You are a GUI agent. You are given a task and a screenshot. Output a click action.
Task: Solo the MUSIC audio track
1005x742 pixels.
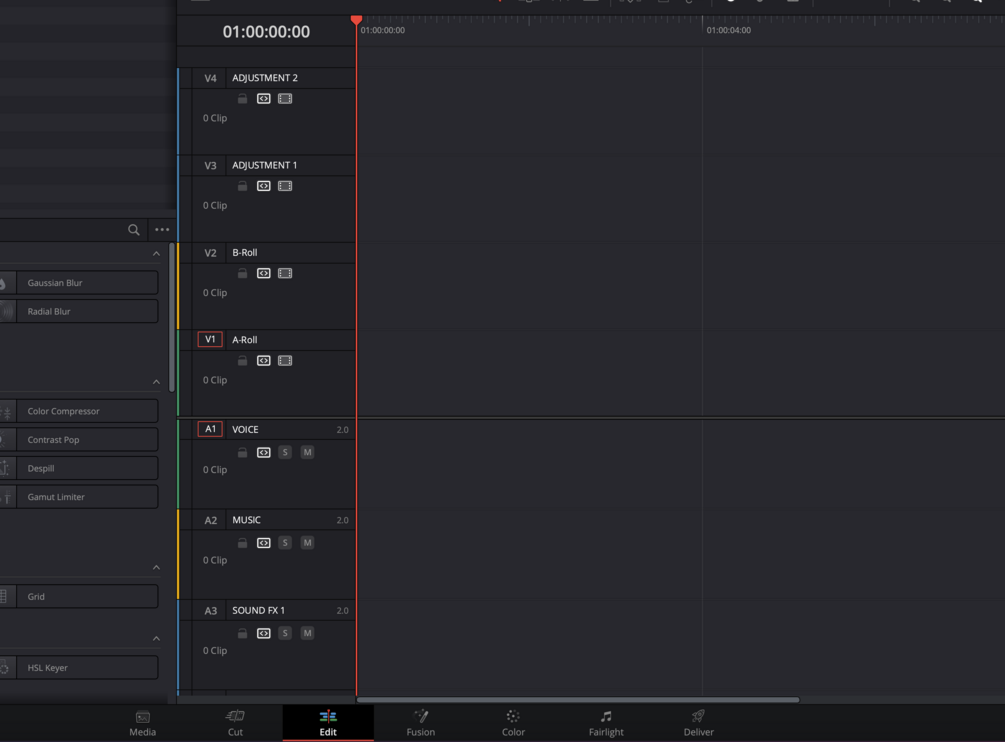click(x=285, y=543)
